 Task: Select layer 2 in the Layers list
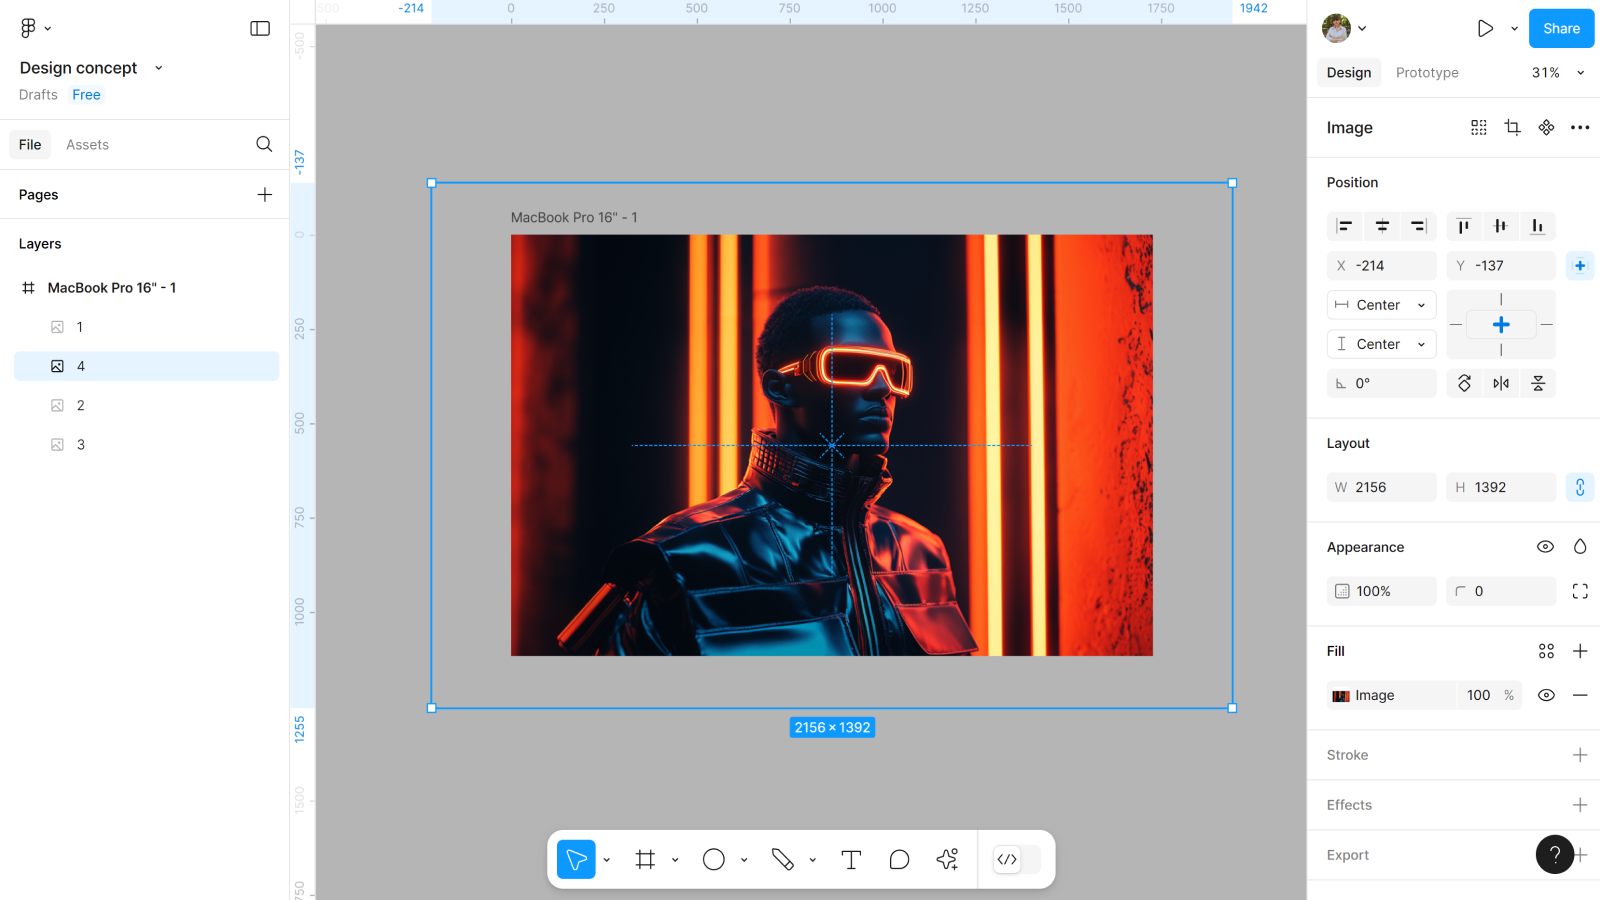(81, 406)
